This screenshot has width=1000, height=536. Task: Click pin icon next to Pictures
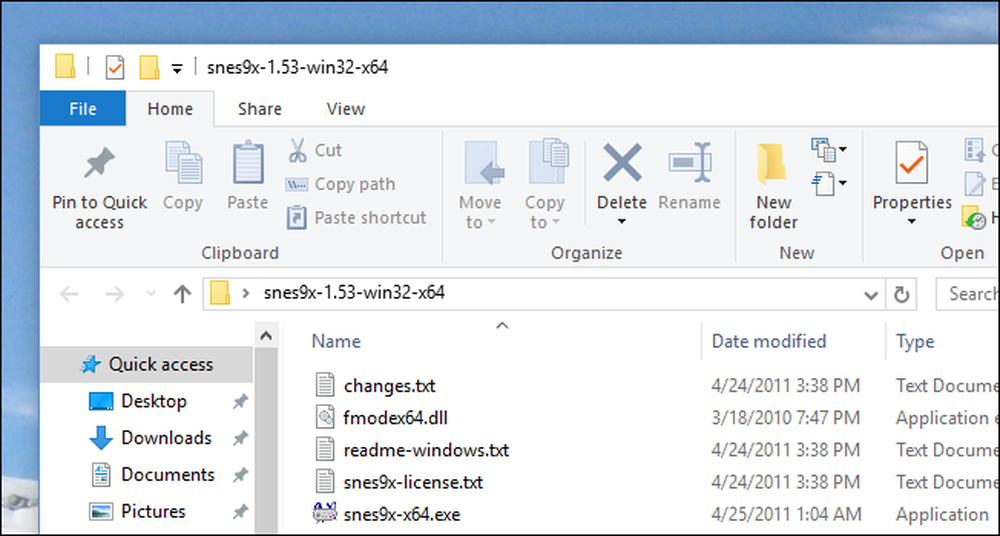tap(240, 512)
